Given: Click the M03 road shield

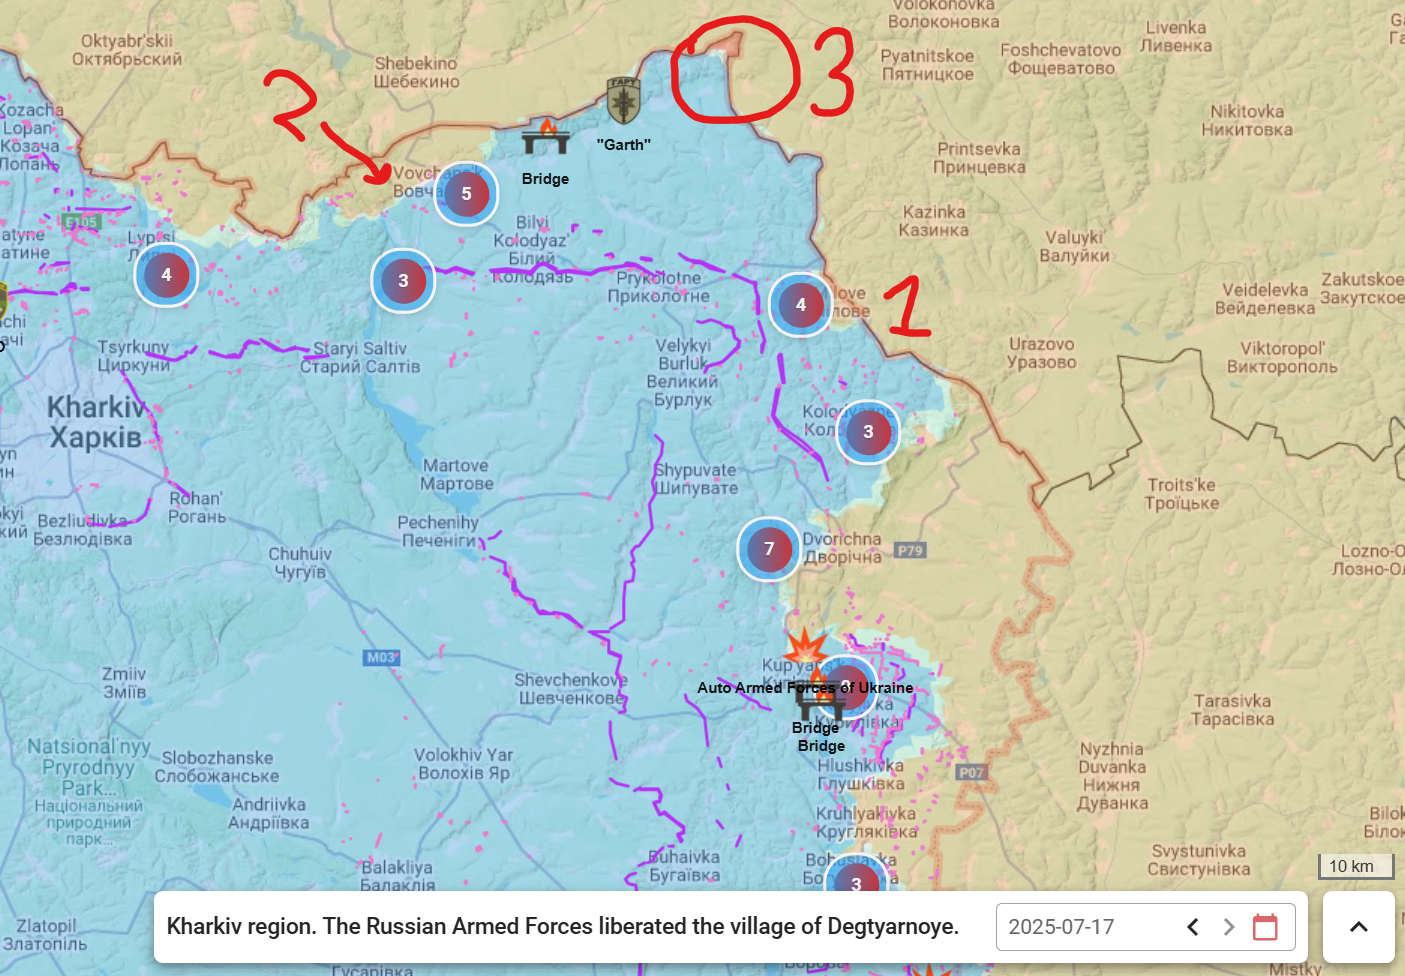Looking at the screenshot, I should click(382, 658).
